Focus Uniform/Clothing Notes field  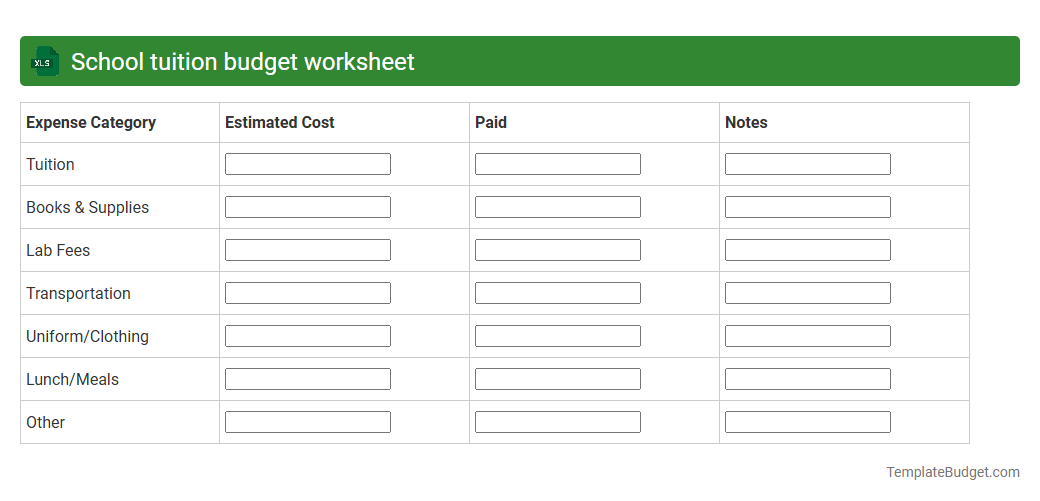pyautogui.click(x=808, y=336)
